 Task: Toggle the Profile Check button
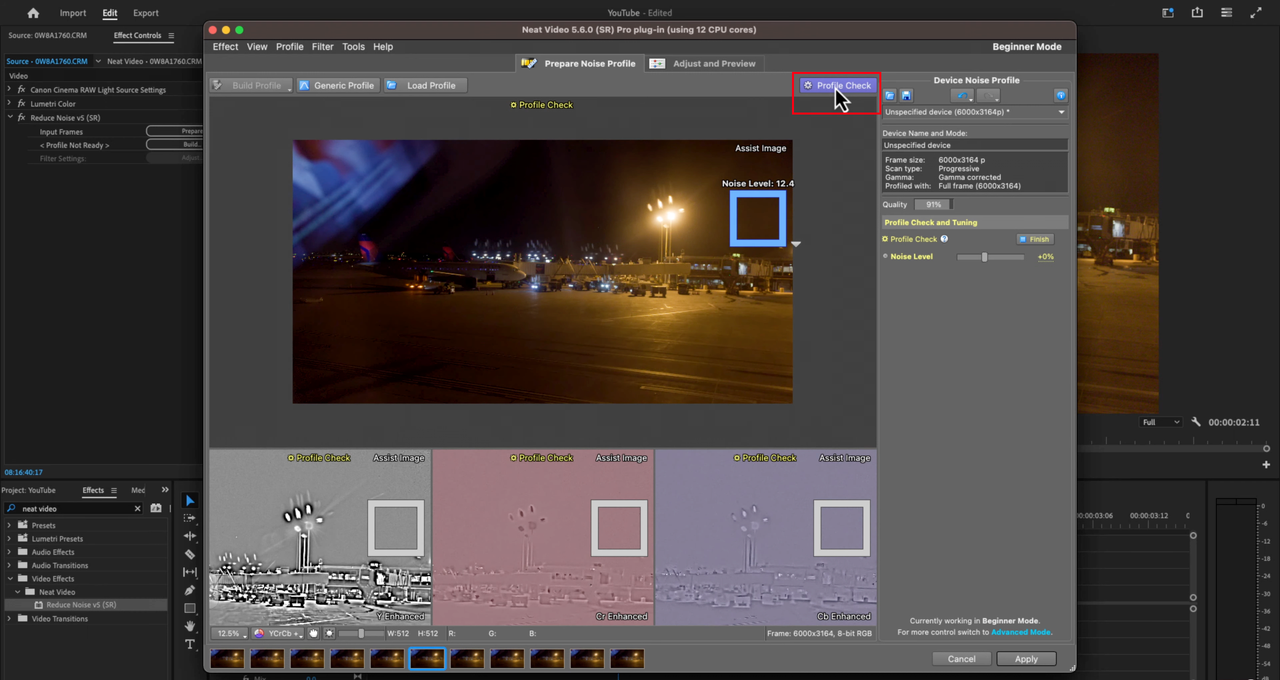click(x=837, y=85)
